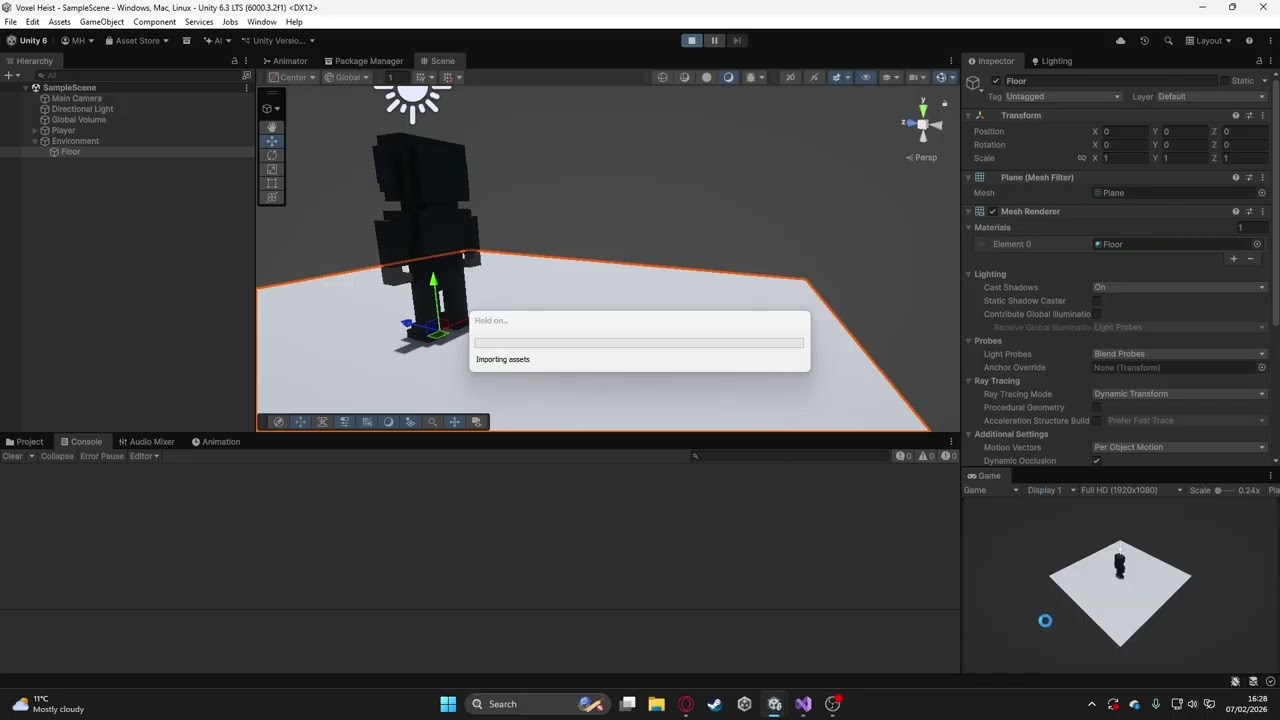Click the global Search magnifier icon

tap(1168, 41)
